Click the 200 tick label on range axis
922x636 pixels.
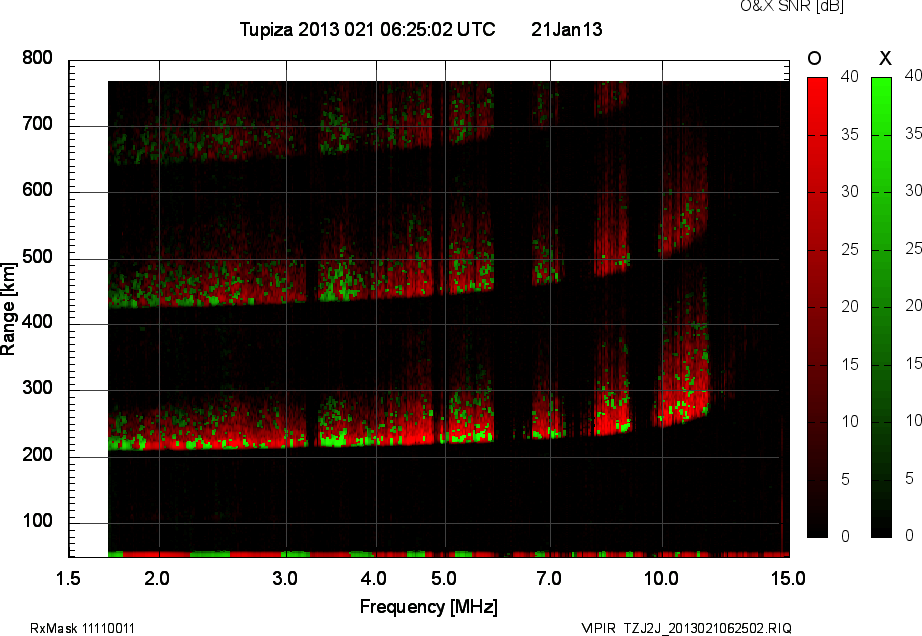(37, 454)
